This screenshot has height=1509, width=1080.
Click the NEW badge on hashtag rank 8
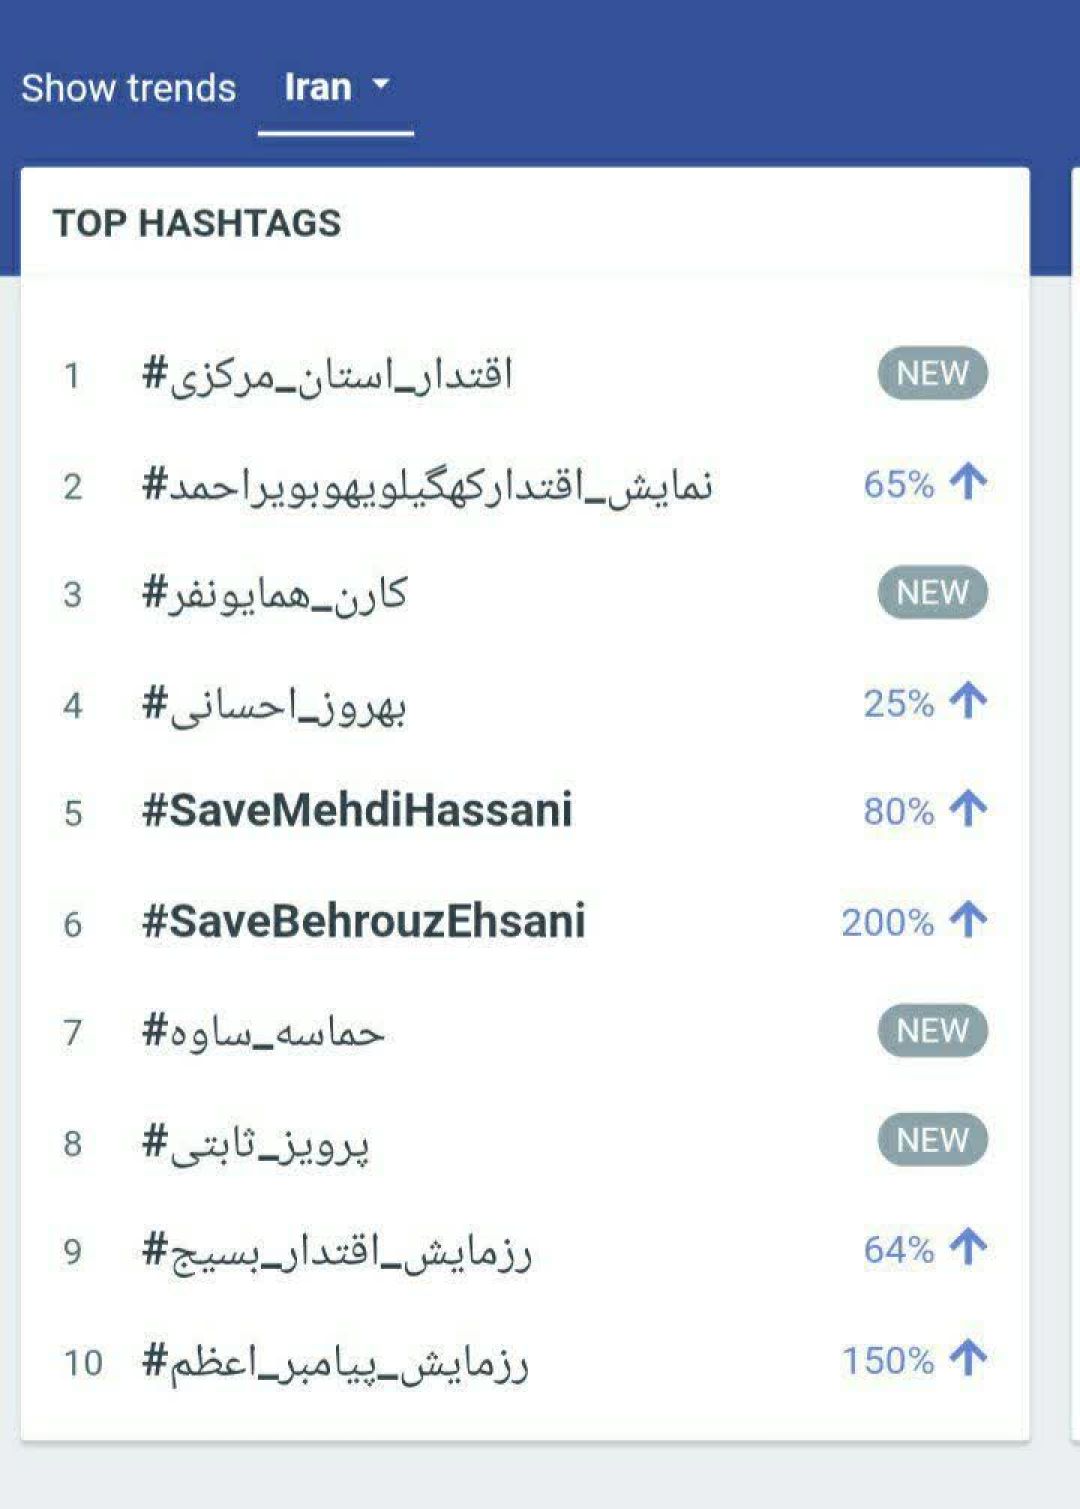[932, 1140]
